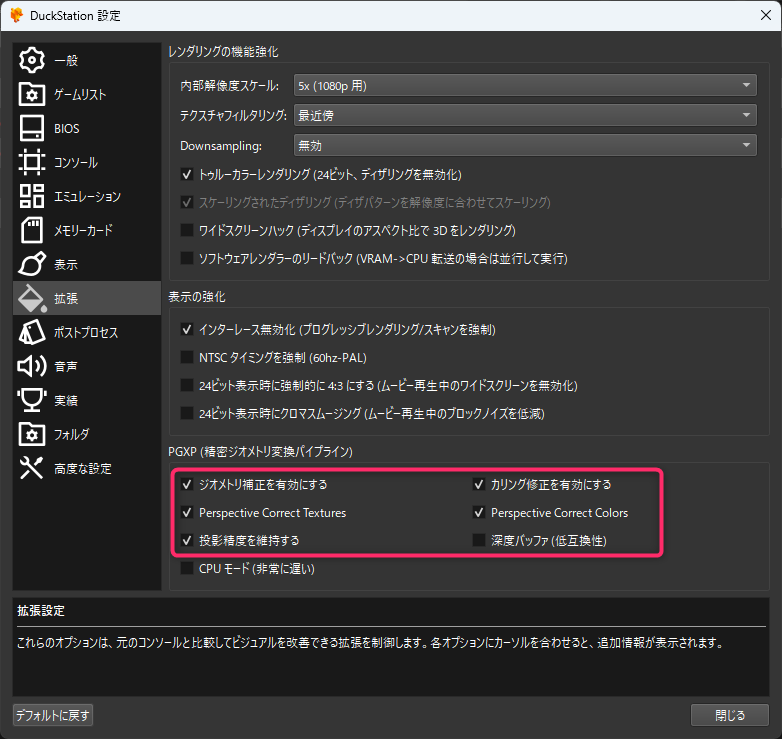Screen dimensions: 782x739
Task: Select the コンソール category
Action: (x=87, y=162)
